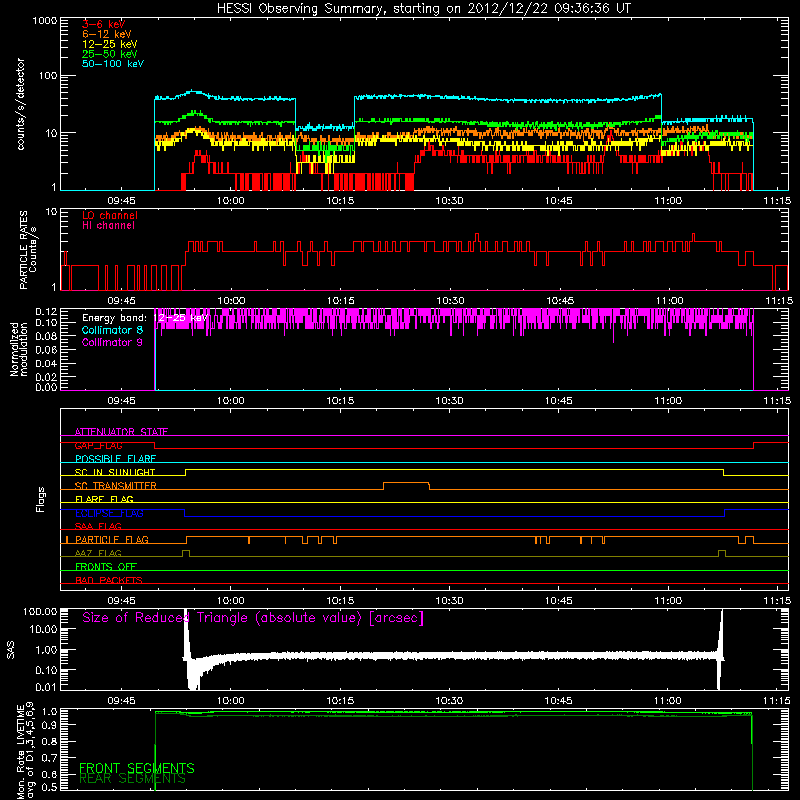Select the 6-12 keV legend label
This screenshot has width=800, height=800.
click(107, 34)
